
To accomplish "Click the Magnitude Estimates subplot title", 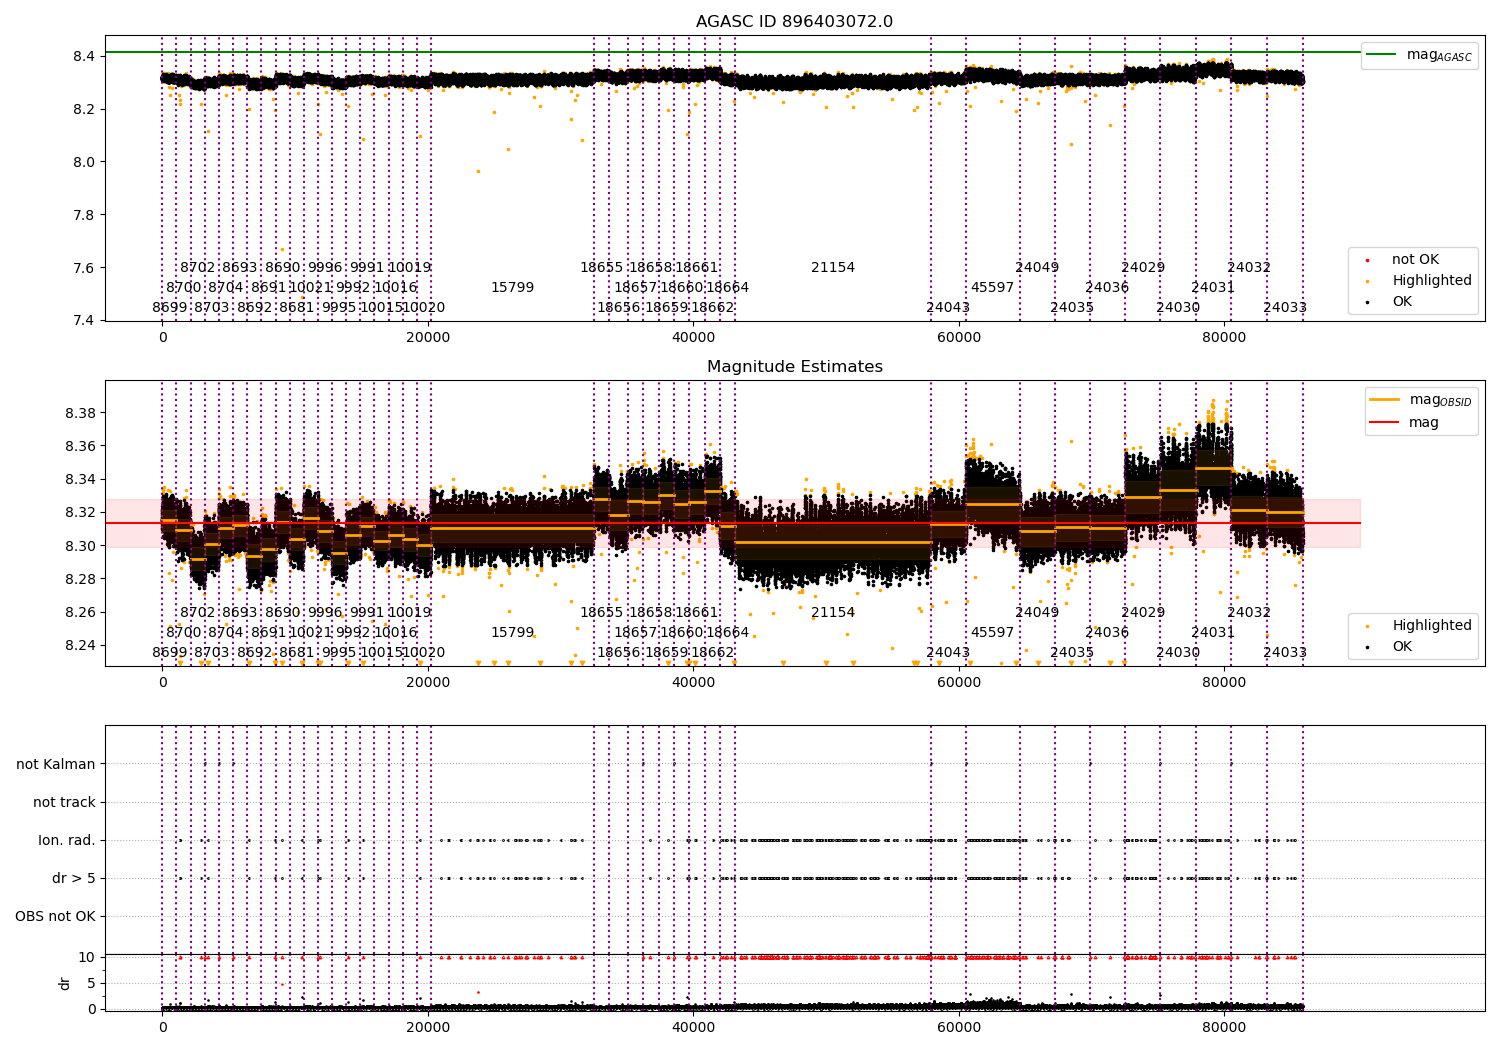I will coord(795,367).
